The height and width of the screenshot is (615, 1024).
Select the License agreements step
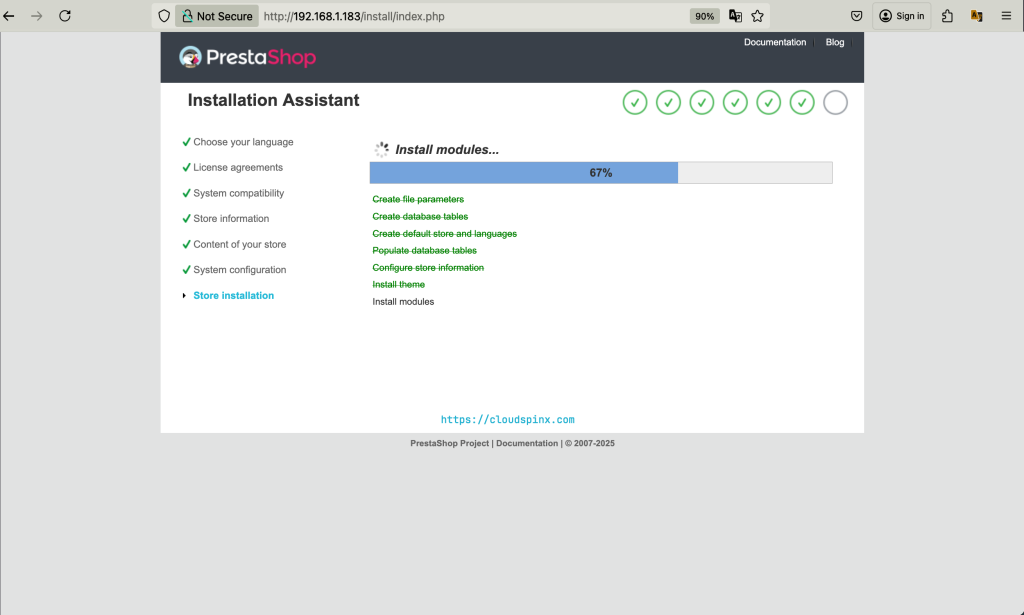pos(238,168)
